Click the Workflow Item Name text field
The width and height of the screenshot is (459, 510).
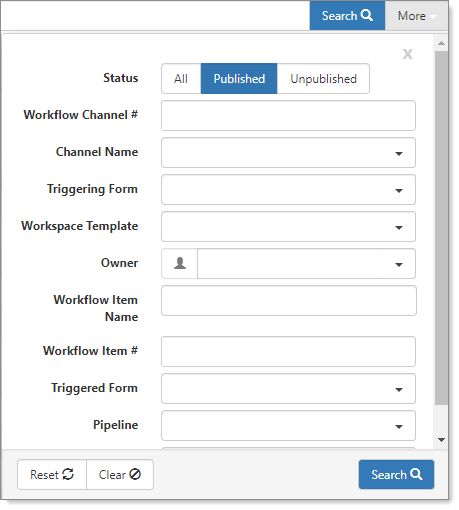pos(289,301)
